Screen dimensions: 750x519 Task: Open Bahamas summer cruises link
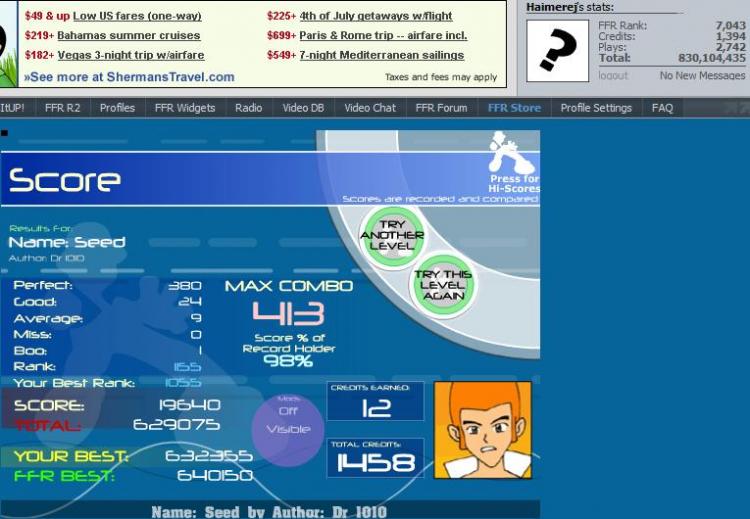129,35
